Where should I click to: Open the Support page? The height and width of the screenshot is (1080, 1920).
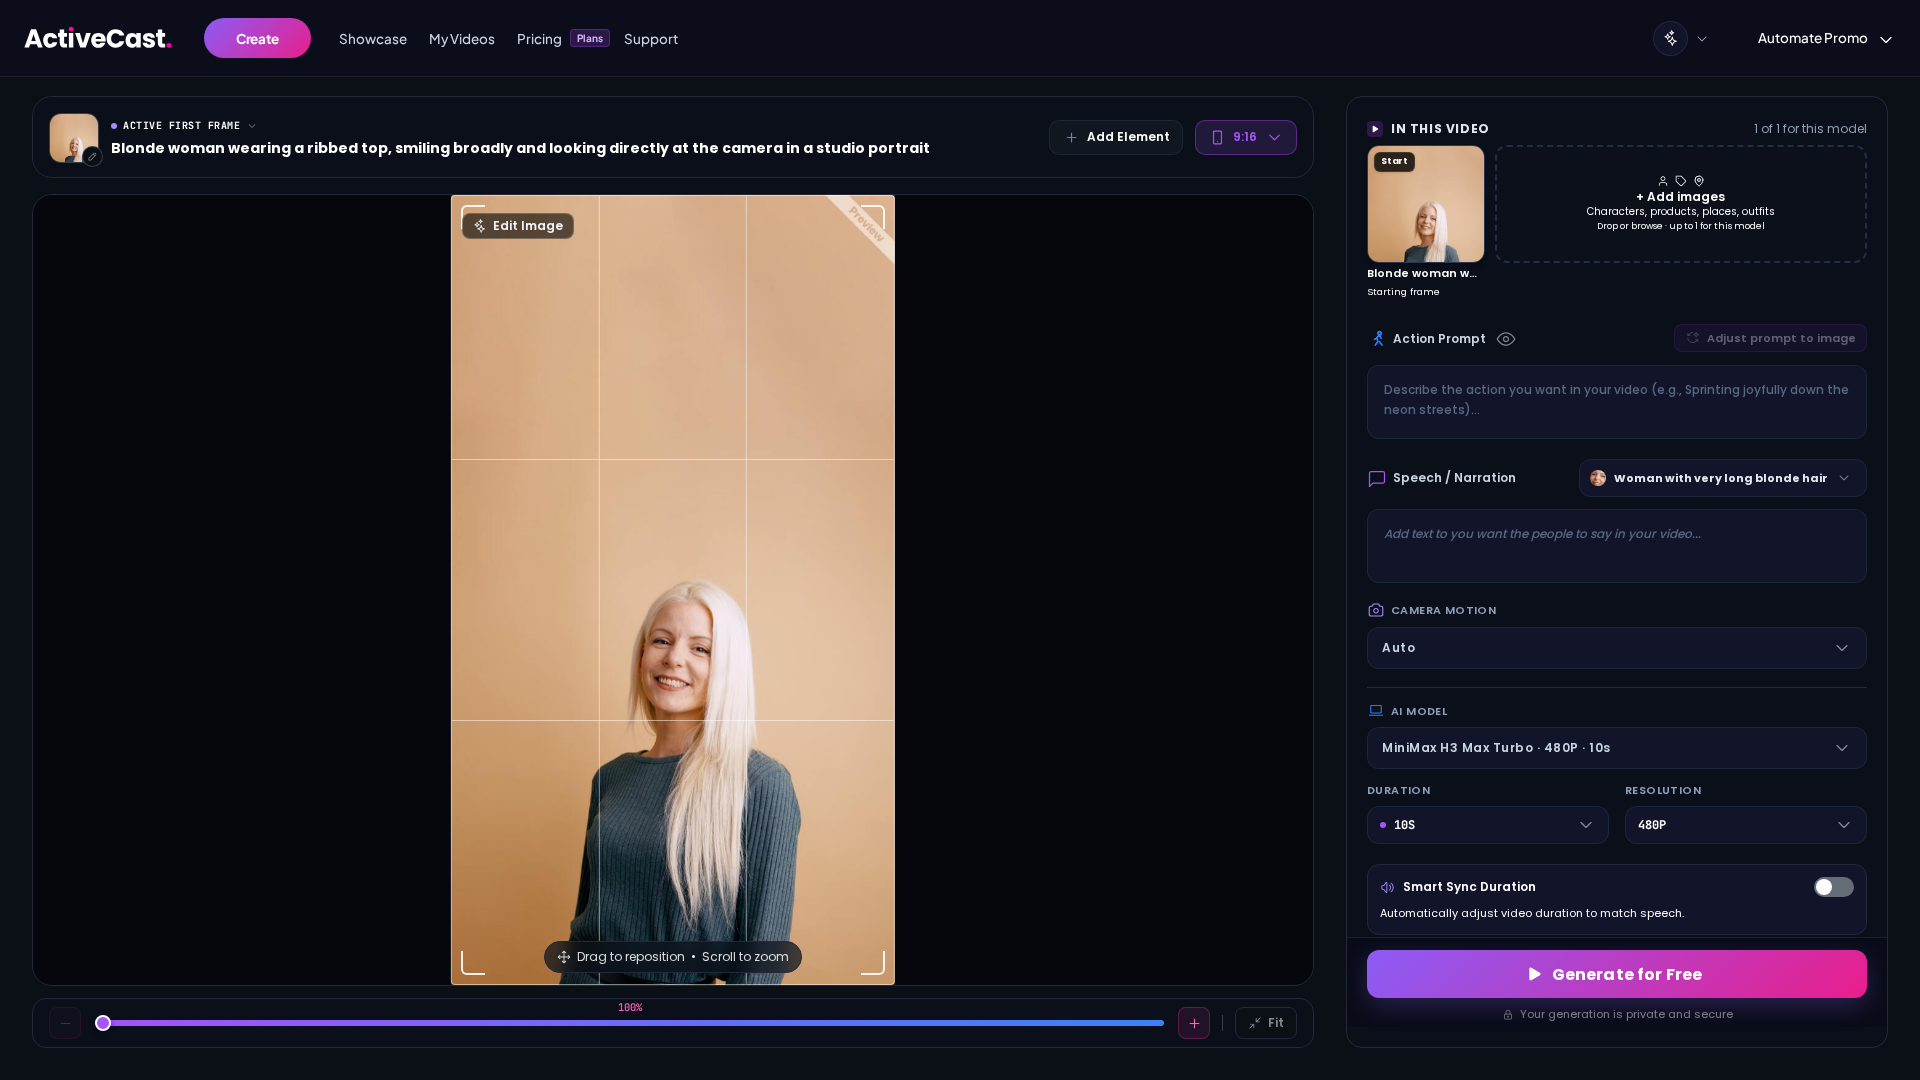point(651,39)
